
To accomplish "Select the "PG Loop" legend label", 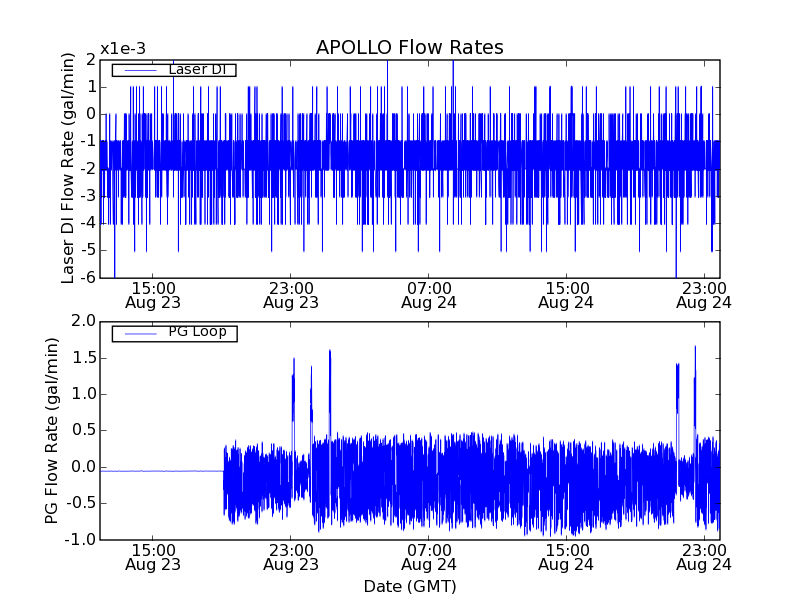I will coord(197,332).
